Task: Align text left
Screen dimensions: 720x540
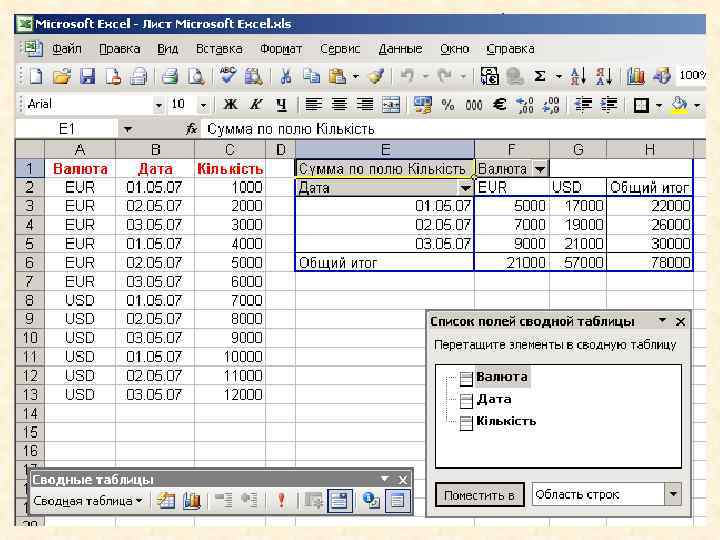Action: pos(314,105)
